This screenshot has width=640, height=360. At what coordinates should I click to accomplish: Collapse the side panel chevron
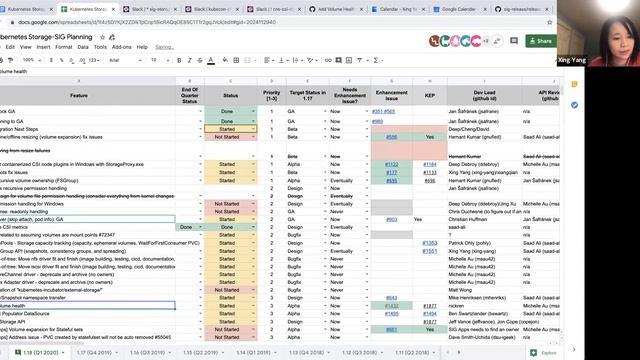click(x=574, y=349)
